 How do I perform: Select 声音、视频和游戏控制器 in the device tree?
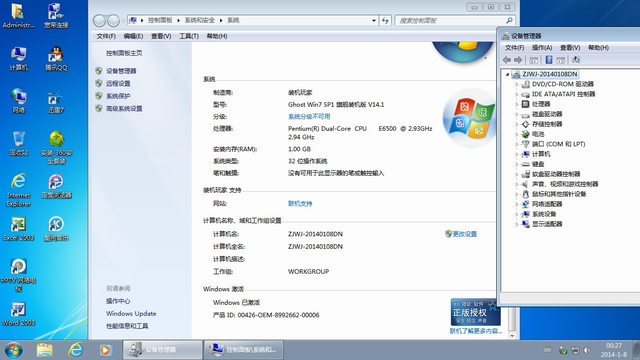point(565,184)
